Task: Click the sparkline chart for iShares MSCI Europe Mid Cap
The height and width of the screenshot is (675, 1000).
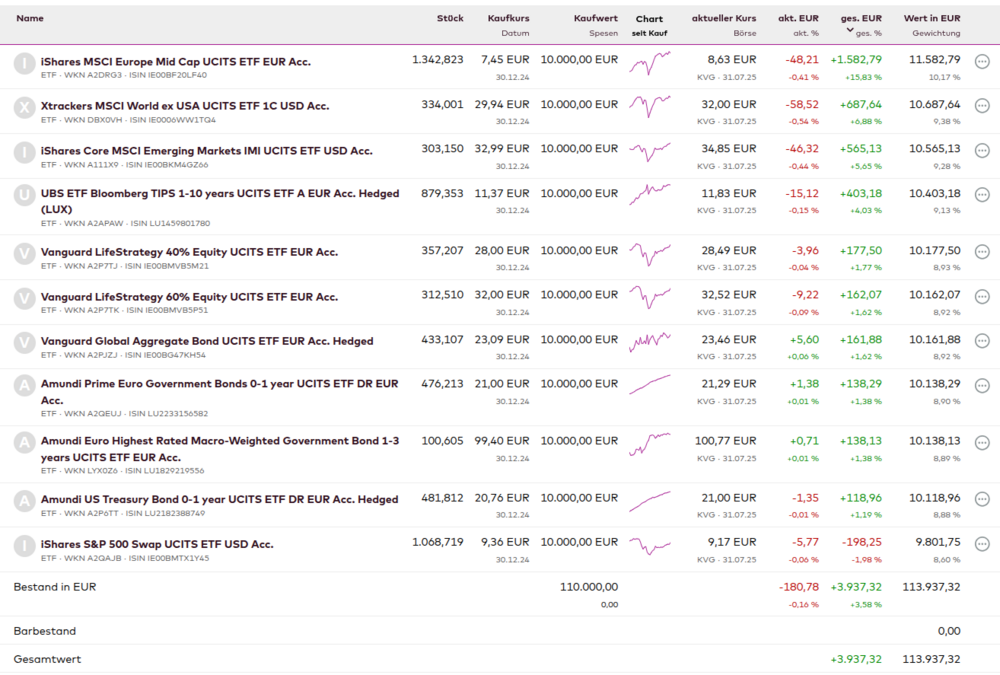Action: tap(649, 63)
